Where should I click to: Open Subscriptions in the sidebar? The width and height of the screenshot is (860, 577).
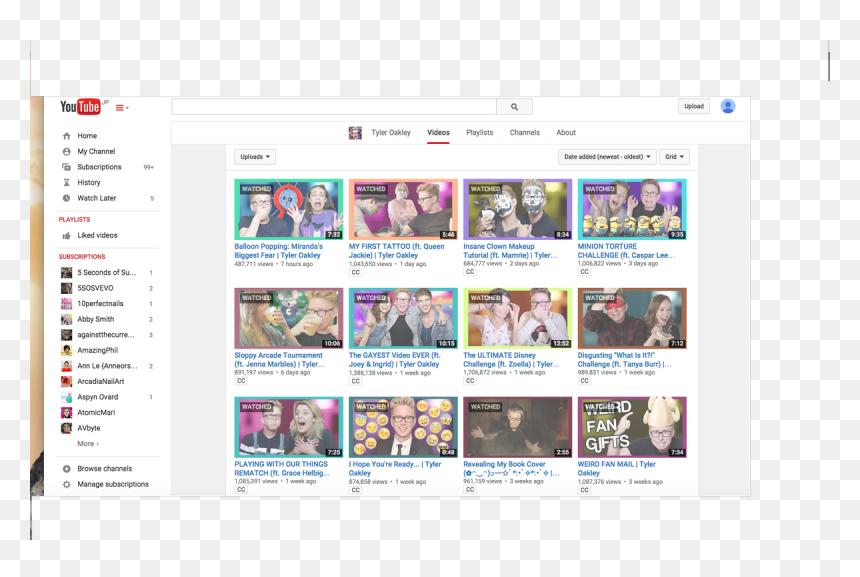tap(99, 167)
